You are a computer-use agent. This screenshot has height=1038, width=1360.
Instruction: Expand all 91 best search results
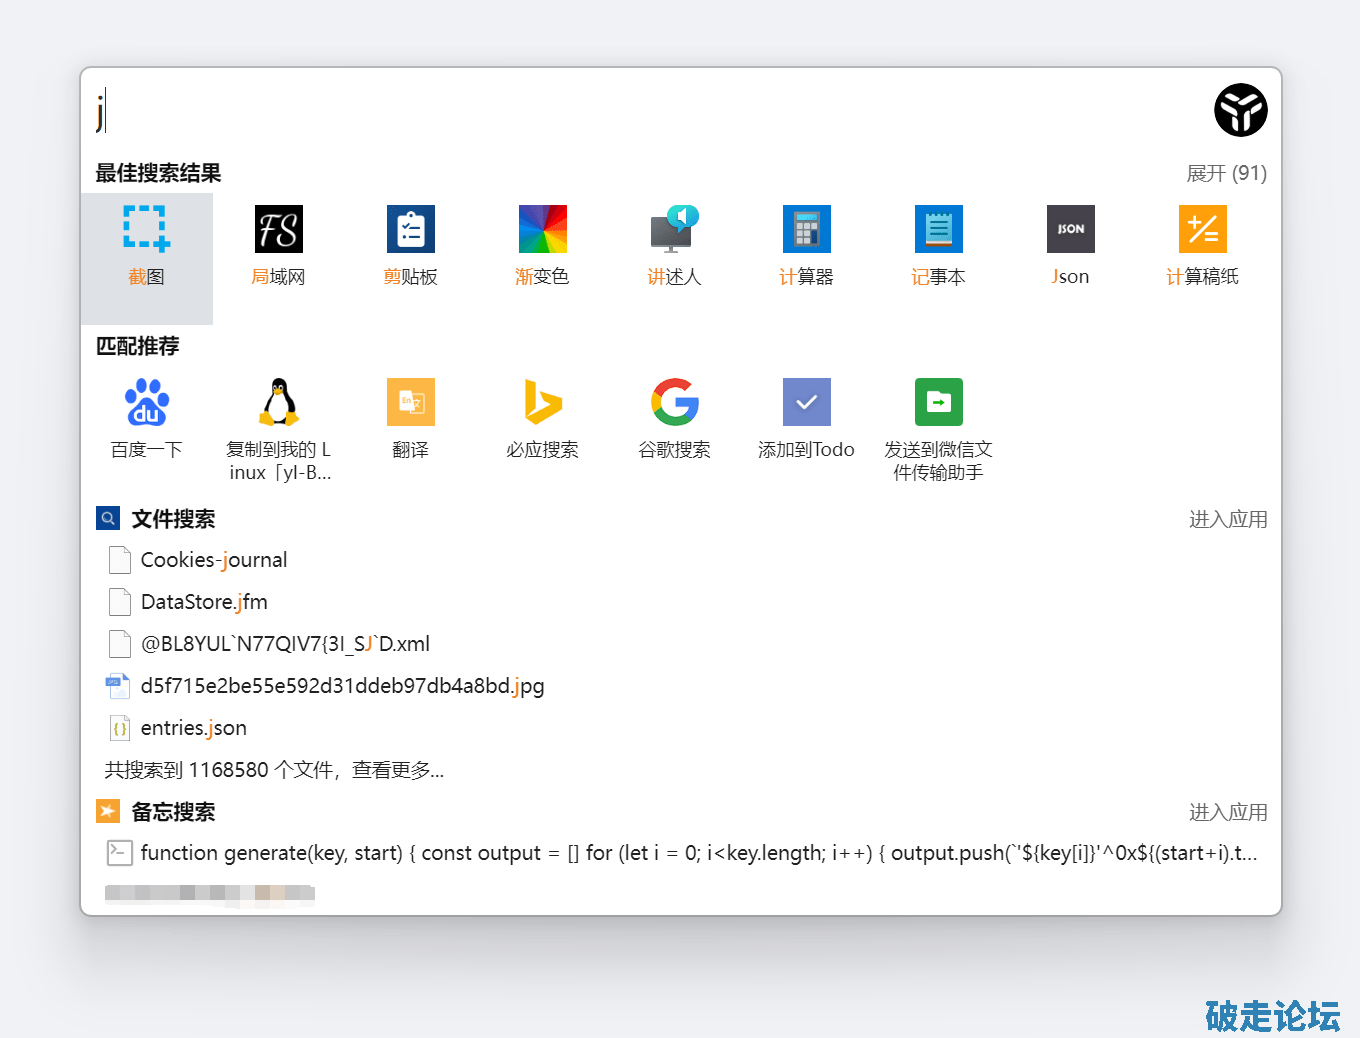pyautogui.click(x=1226, y=174)
